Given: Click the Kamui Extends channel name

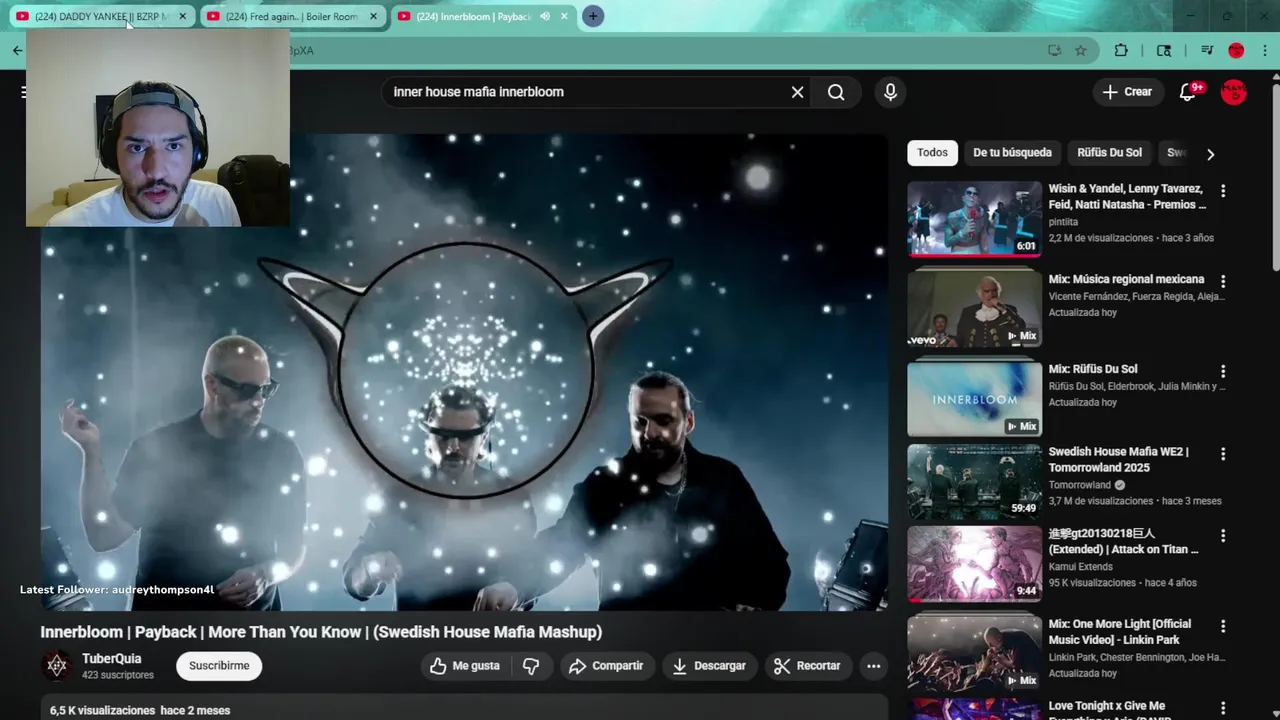Looking at the screenshot, I should tap(1080, 567).
